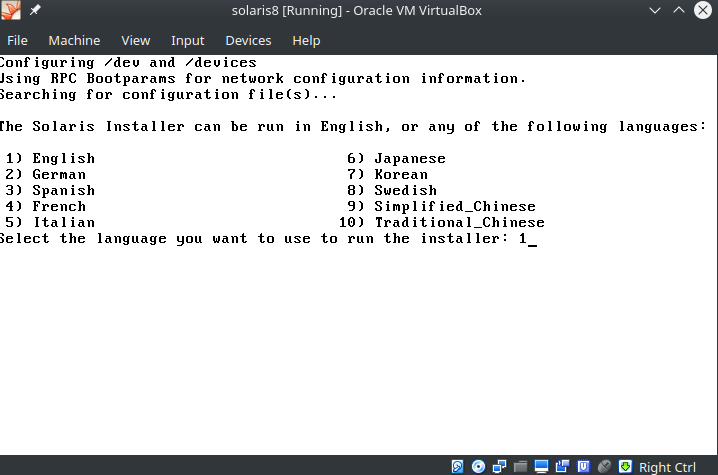Click the optical disc status icon
The image size is (718, 475).
tap(478, 467)
